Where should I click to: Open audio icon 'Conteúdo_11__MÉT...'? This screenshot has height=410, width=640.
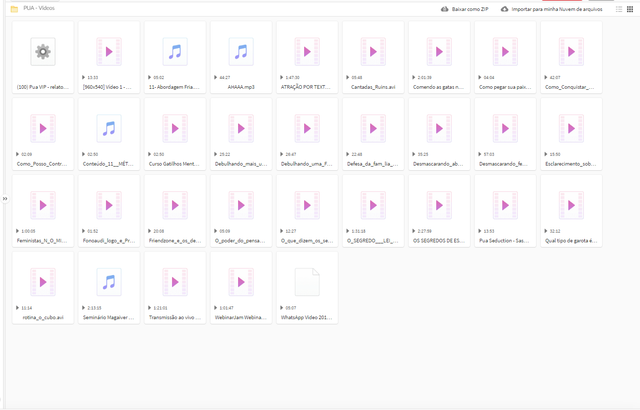click(109, 129)
